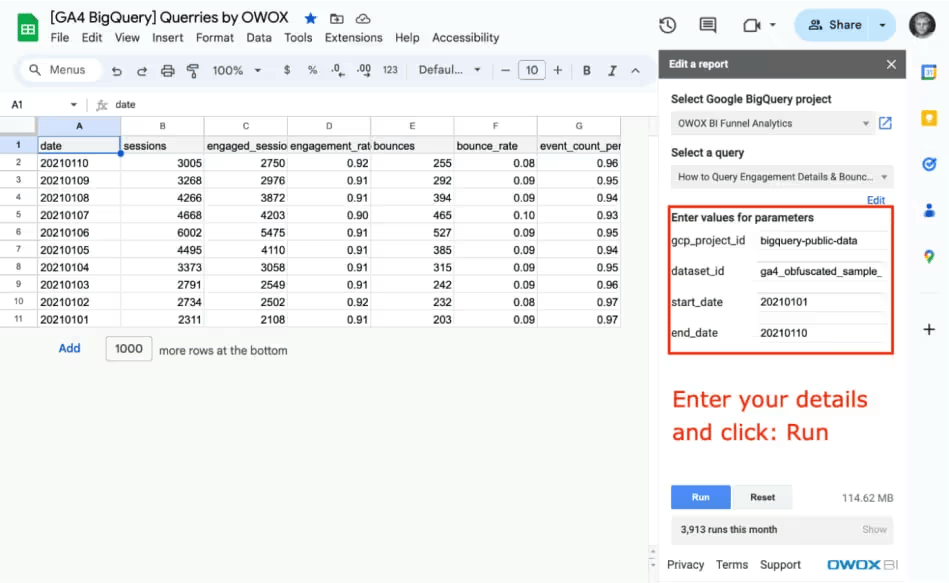Open the Insert menu
949x583 pixels.
coord(168,38)
